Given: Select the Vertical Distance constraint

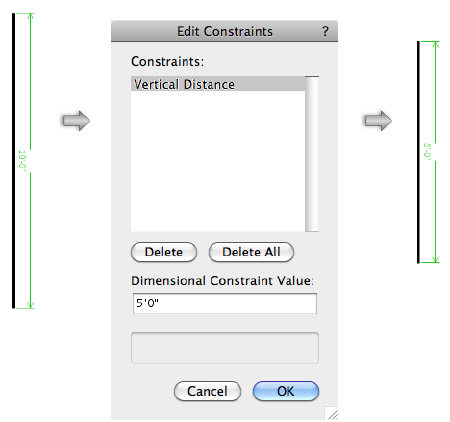Looking at the screenshot, I should coord(218,84).
